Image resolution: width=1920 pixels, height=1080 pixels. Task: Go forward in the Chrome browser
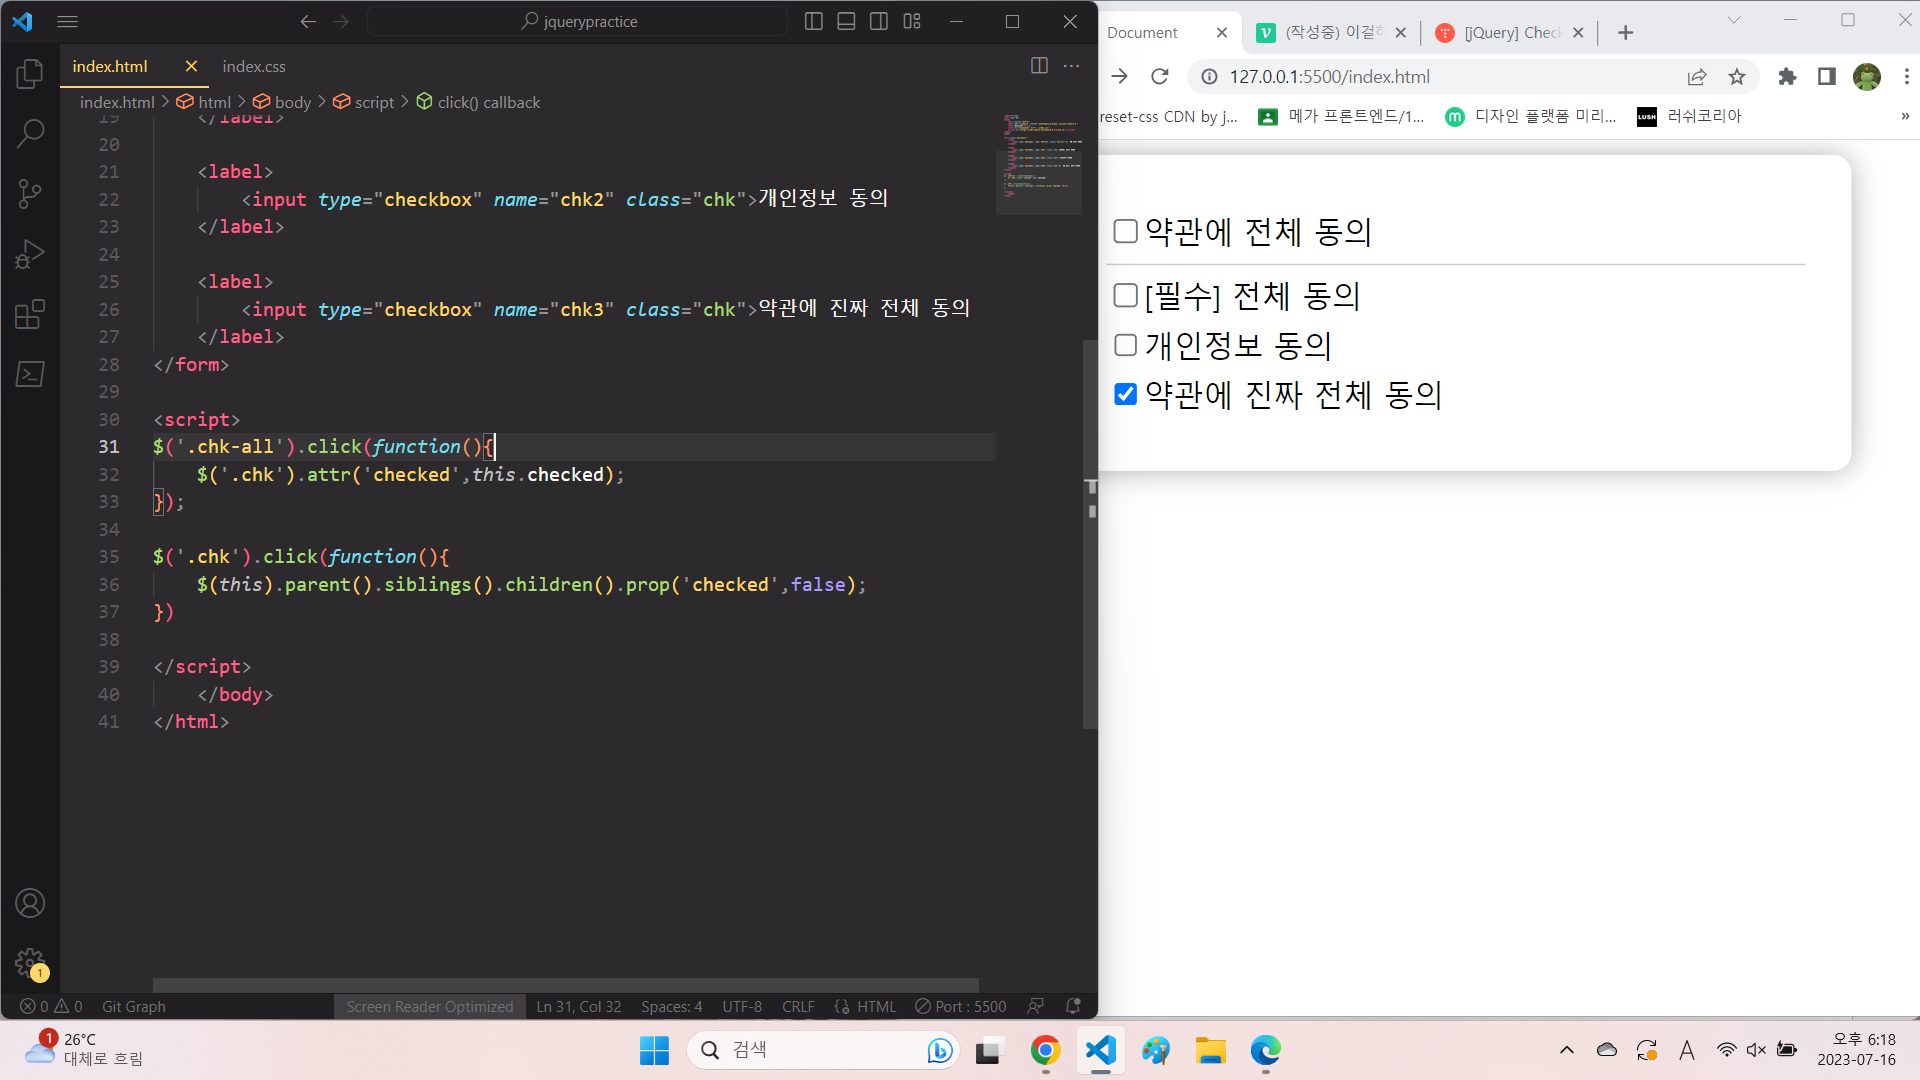(x=1119, y=76)
